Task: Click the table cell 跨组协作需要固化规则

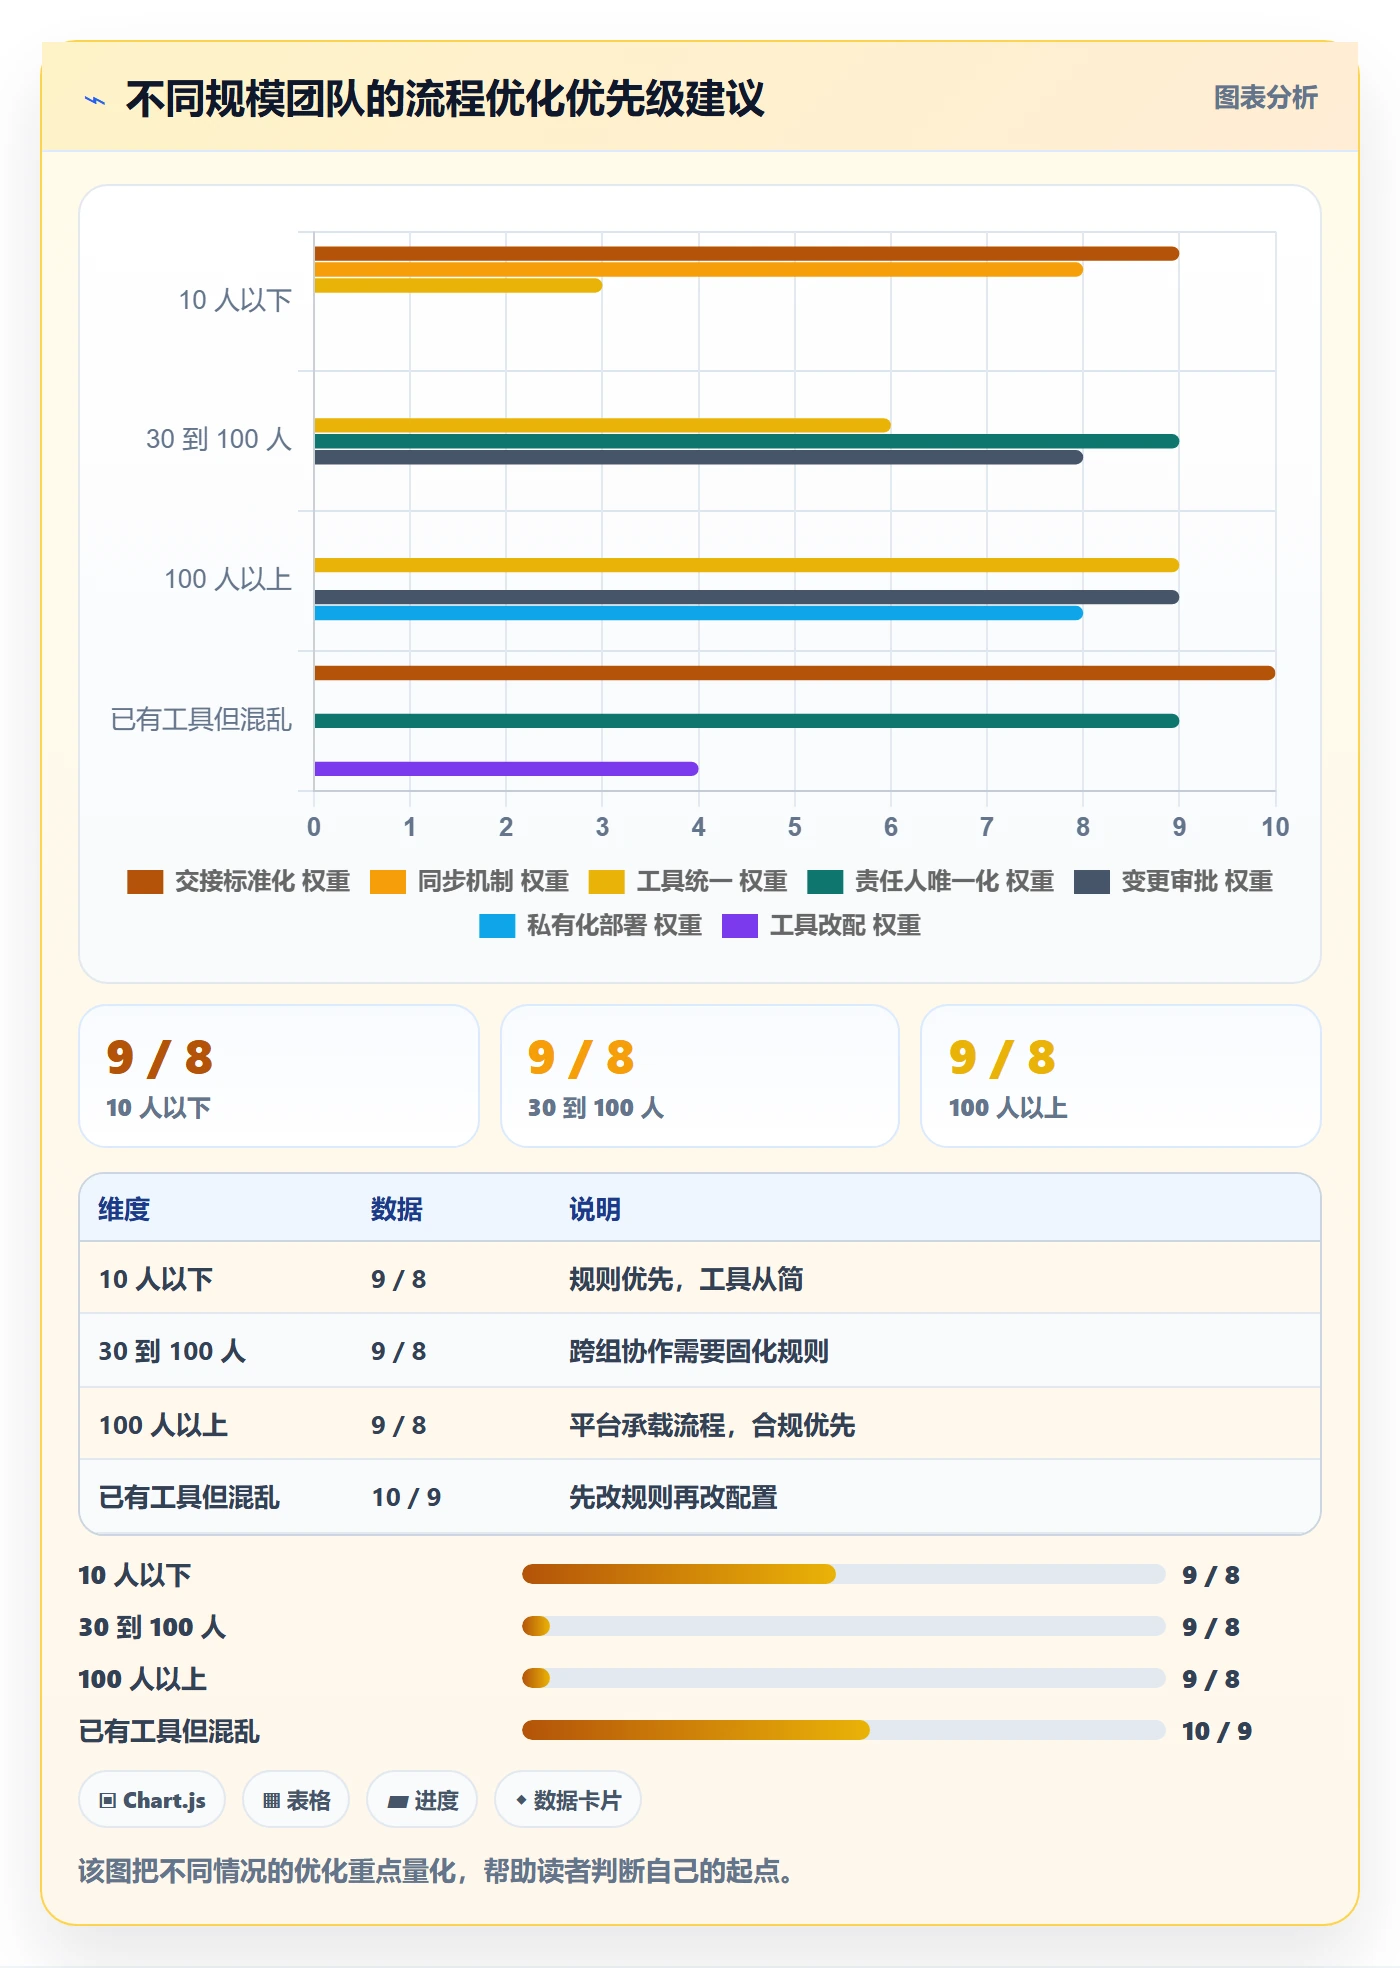Action: (x=698, y=1351)
